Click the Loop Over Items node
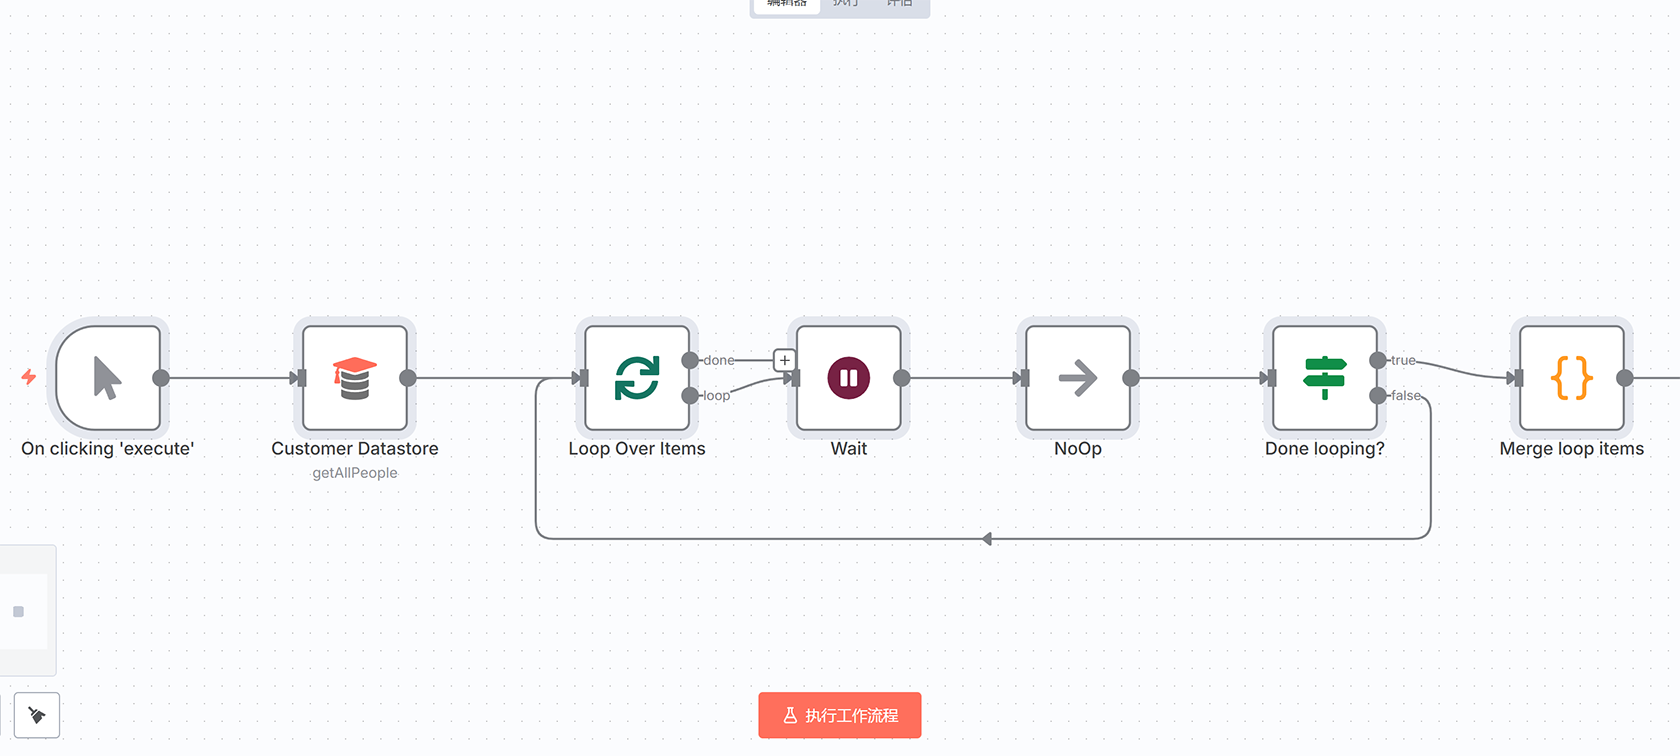The height and width of the screenshot is (756, 1680). (x=636, y=378)
